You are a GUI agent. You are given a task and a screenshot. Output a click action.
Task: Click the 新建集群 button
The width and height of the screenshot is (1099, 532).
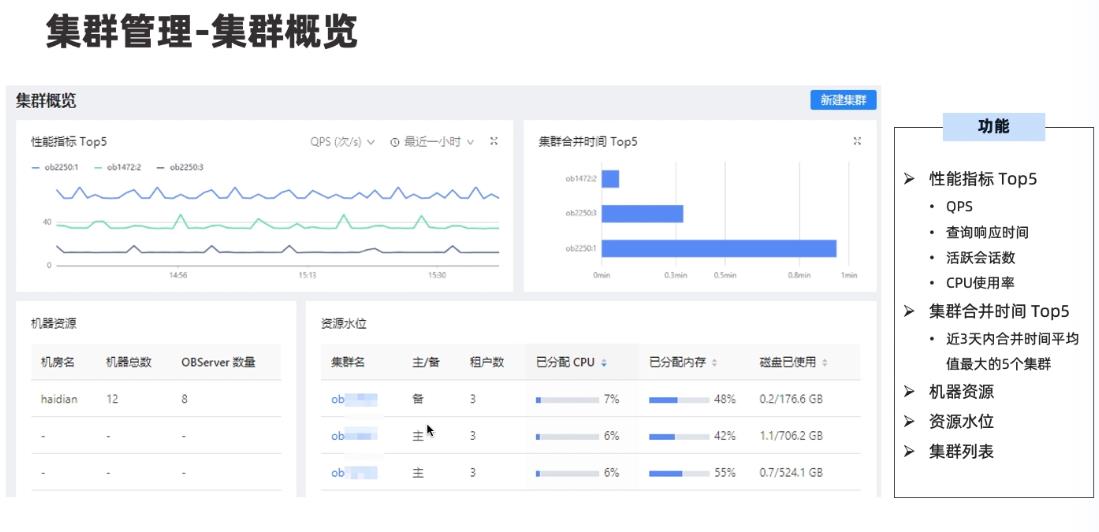pos(843,100)
